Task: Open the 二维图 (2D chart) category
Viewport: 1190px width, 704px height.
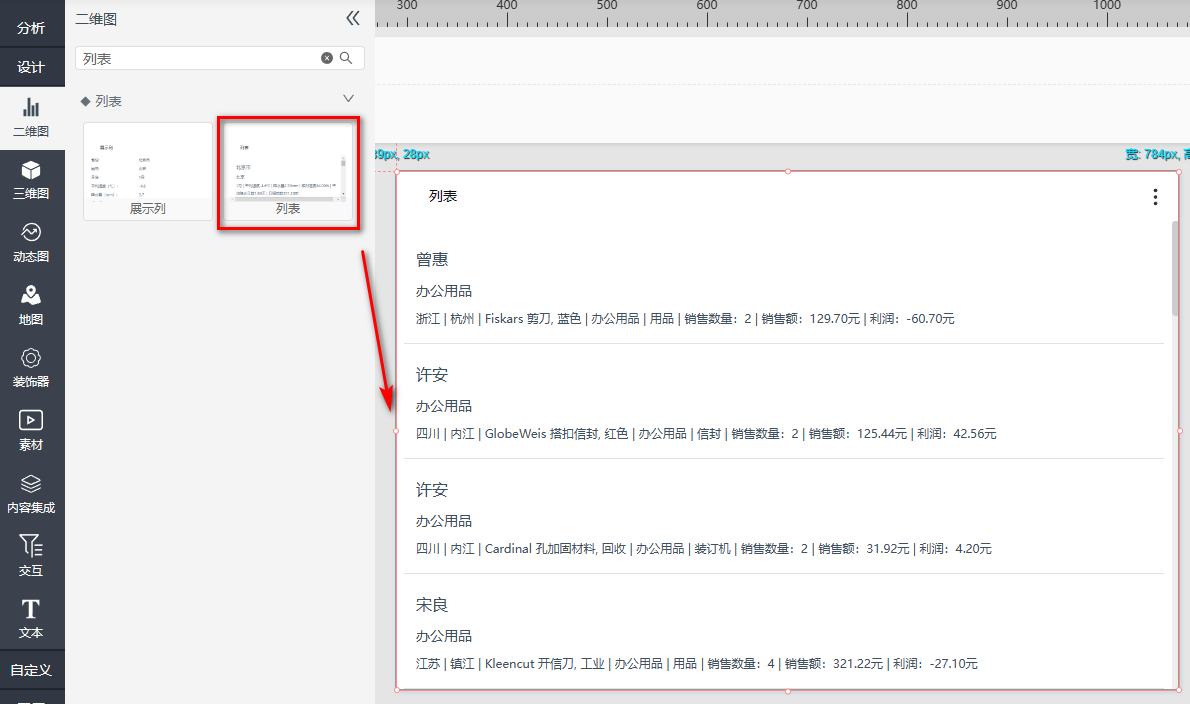Action: 31,117
